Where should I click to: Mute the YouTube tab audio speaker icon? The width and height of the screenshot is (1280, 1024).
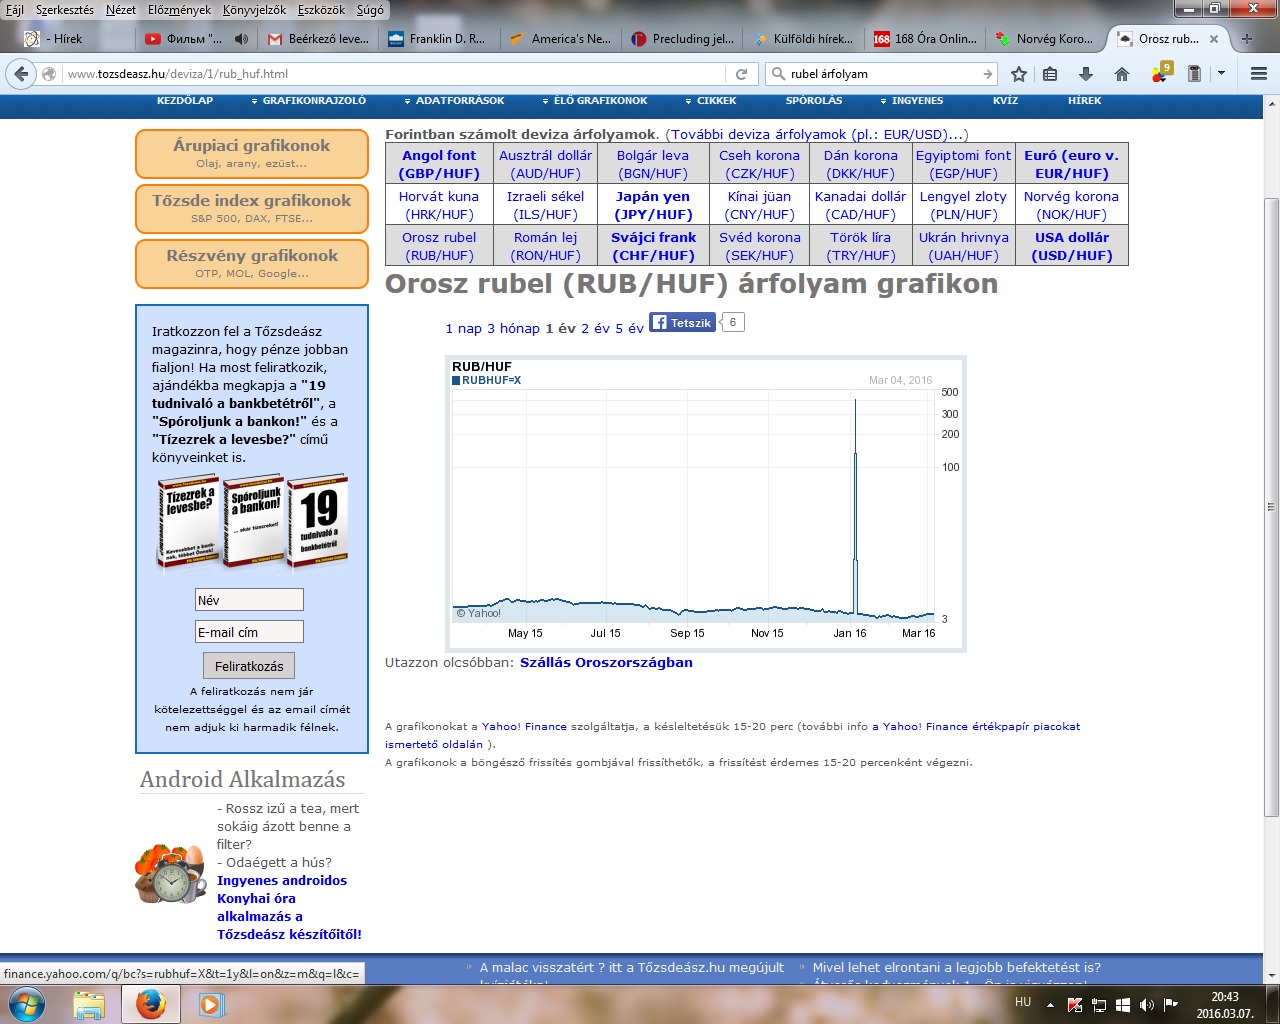tap(241, 39)
